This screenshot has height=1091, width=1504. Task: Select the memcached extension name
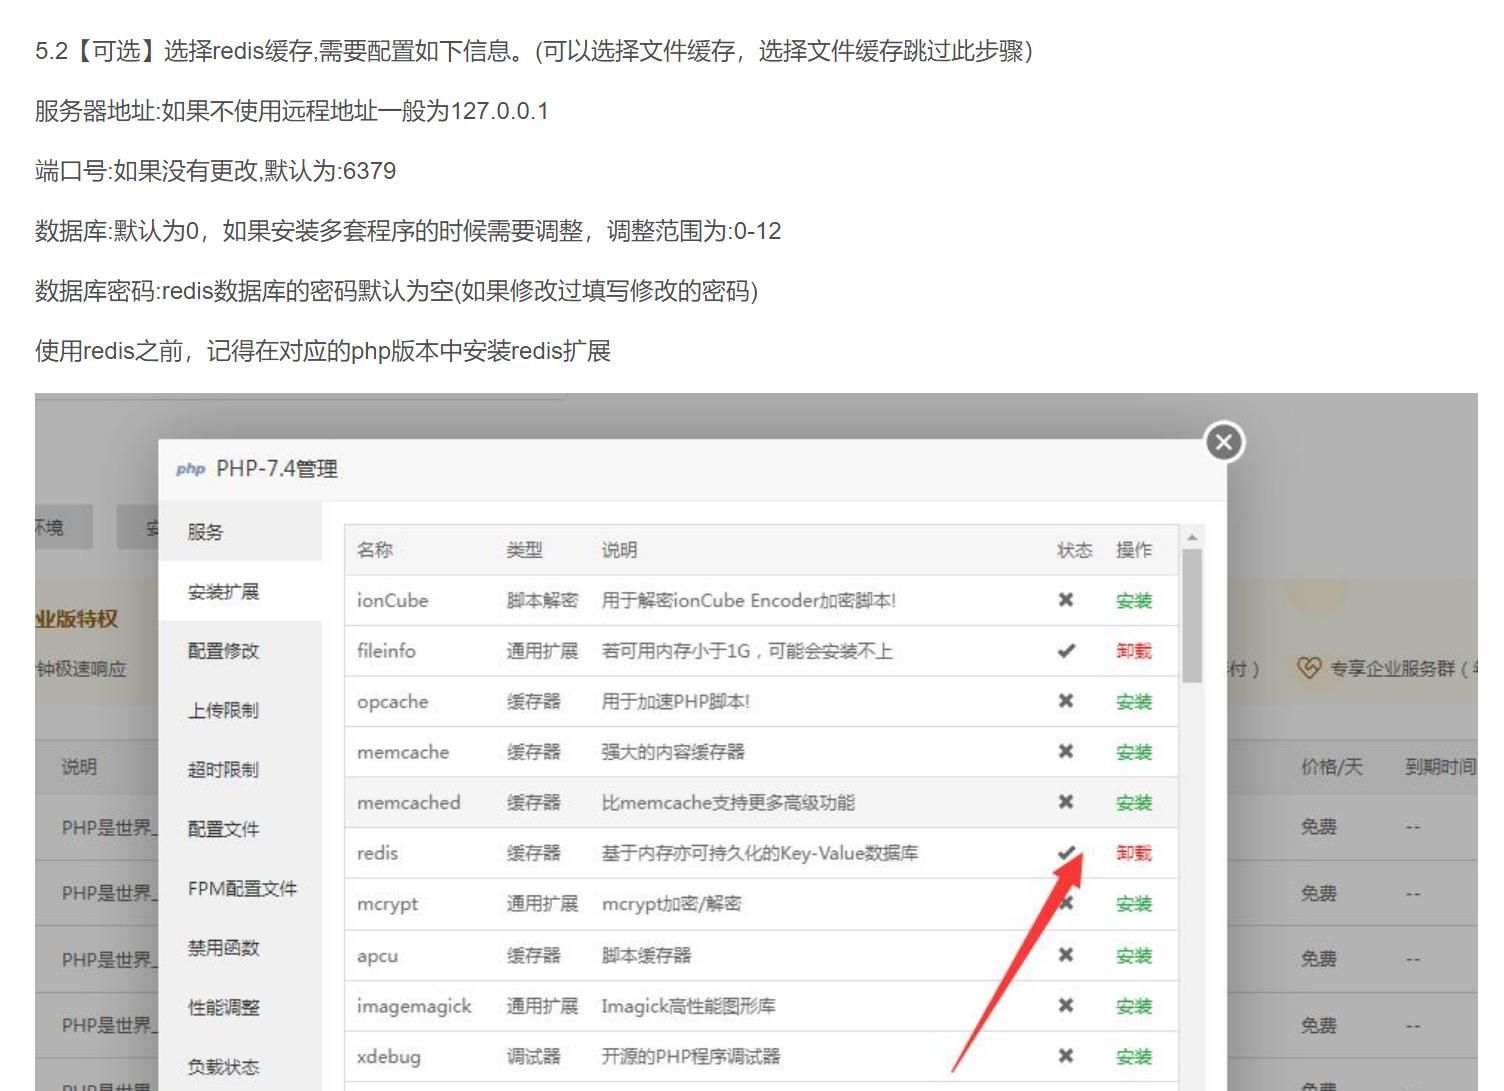pyautogui.click(x=408, y=802)
